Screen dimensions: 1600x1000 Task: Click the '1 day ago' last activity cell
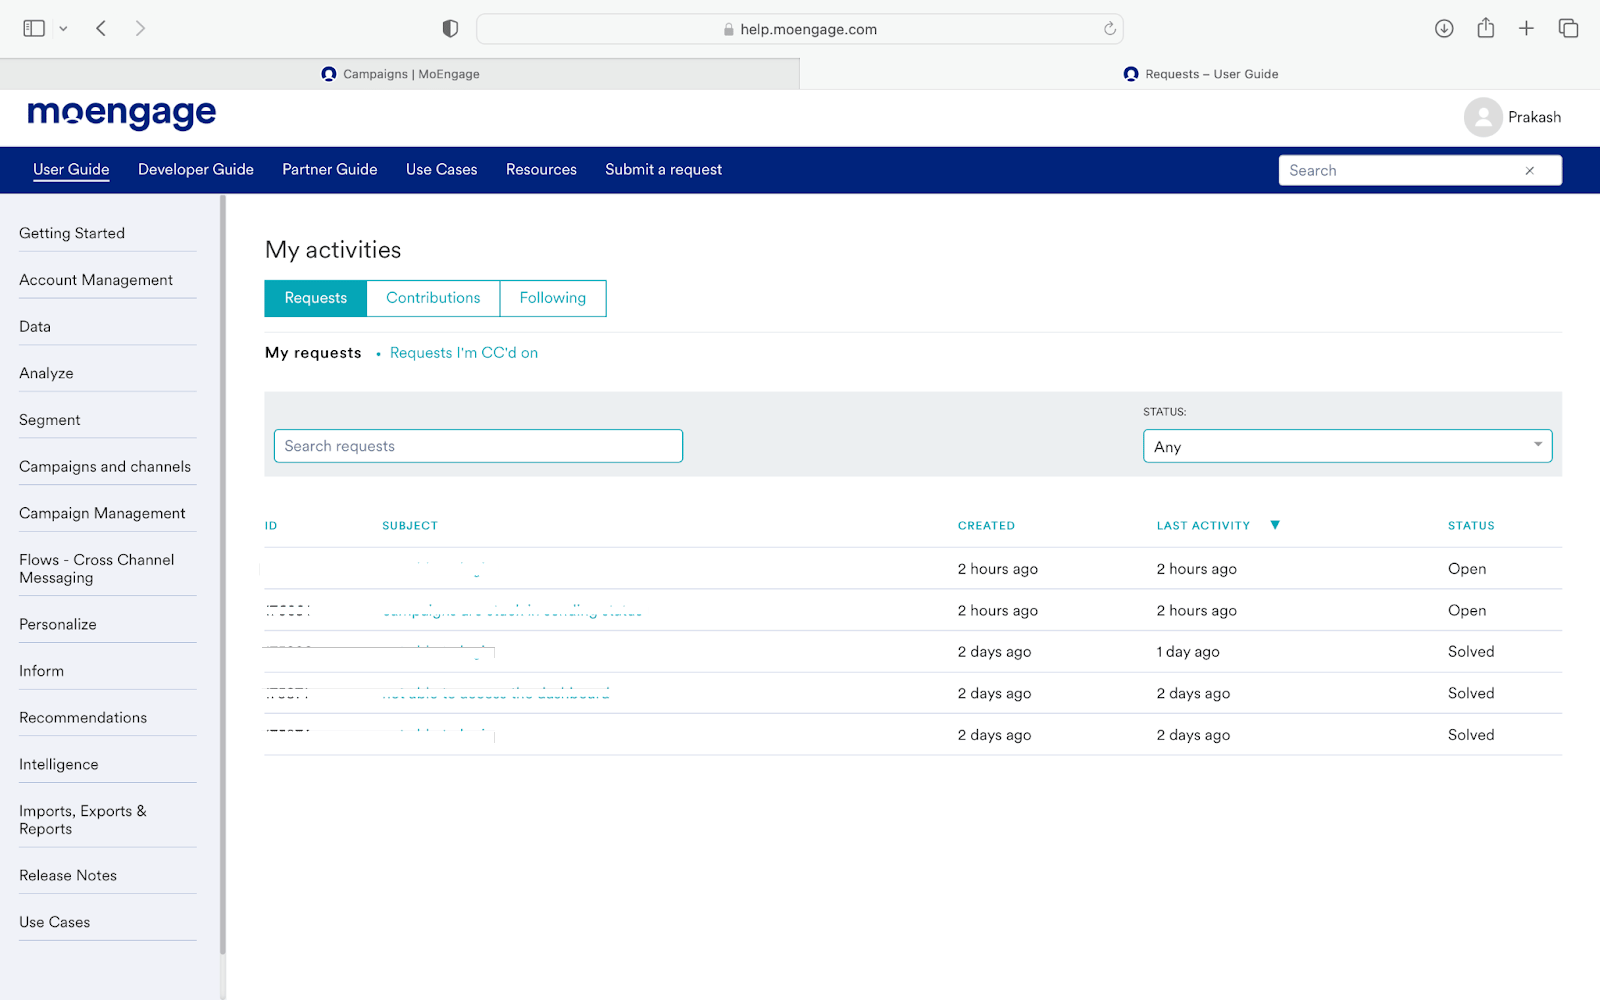pyautogui.click(x=1188, y=652)
